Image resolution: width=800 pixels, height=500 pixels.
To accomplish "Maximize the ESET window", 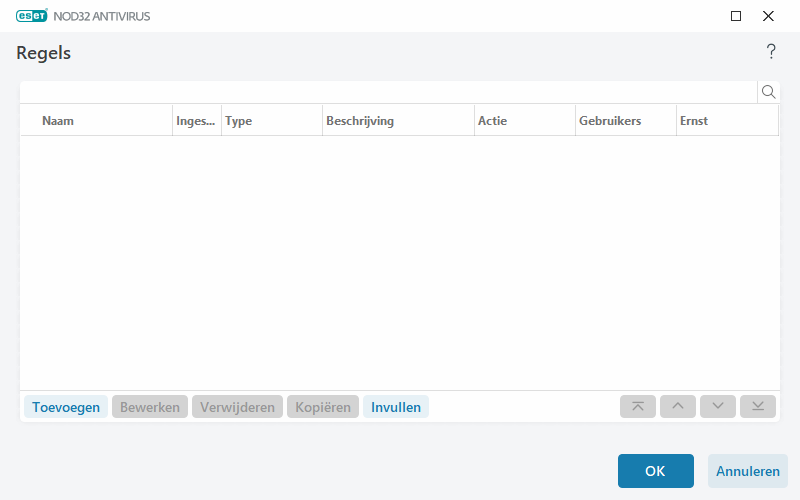I will click(x=736, y=16).
